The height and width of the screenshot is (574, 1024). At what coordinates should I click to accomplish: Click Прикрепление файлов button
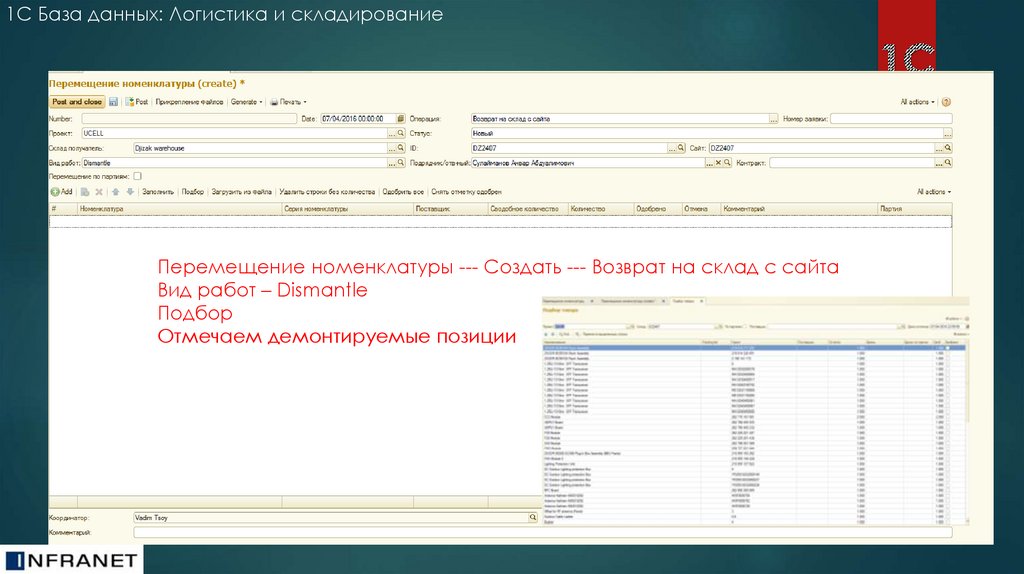[189, 102]
